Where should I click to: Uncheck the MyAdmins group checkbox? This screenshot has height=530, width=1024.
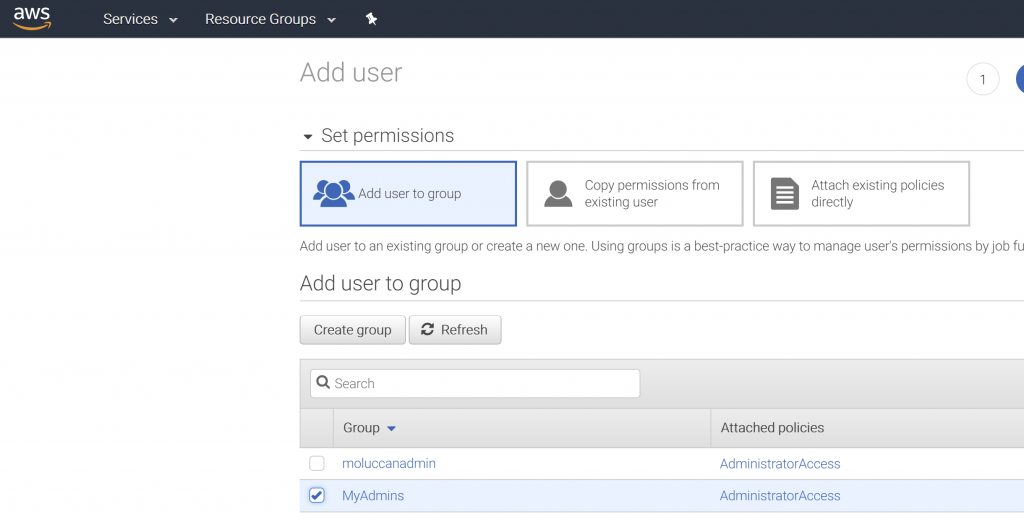pos(317,495)
